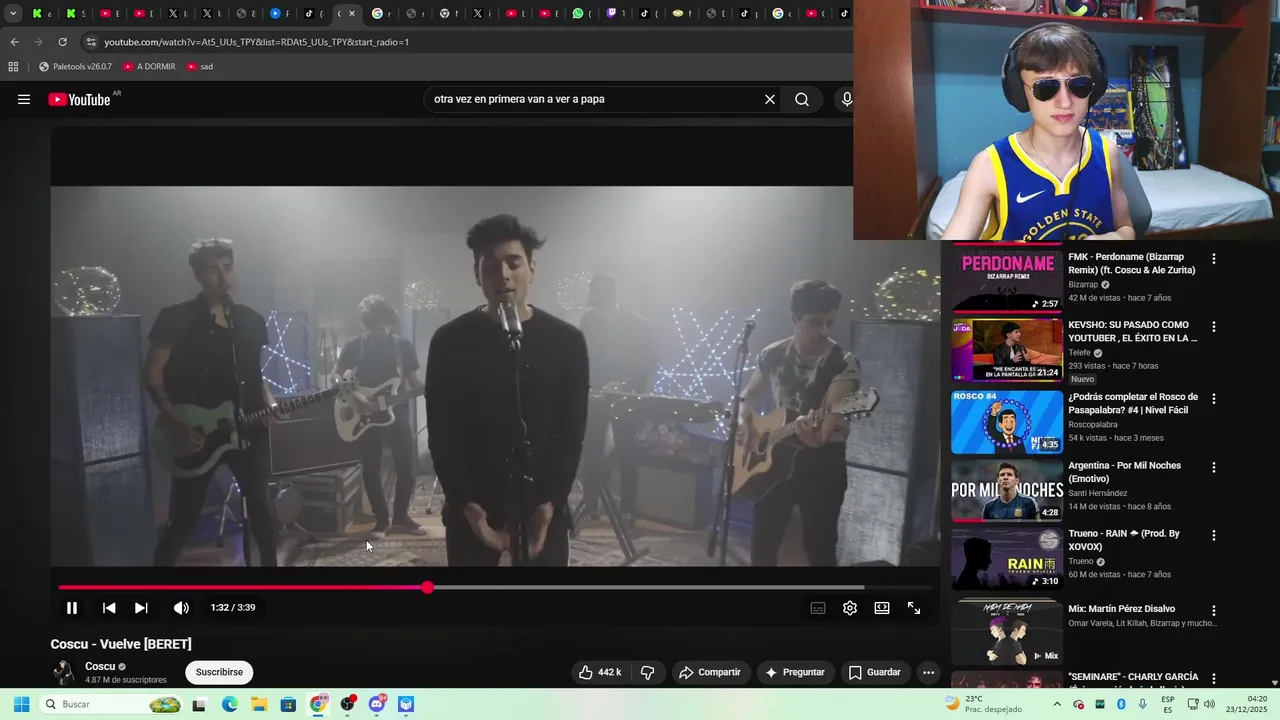Viewport: 1280px width, 720px height.
Task: Open Coscu channel avatar
Action: pos(64,672)
